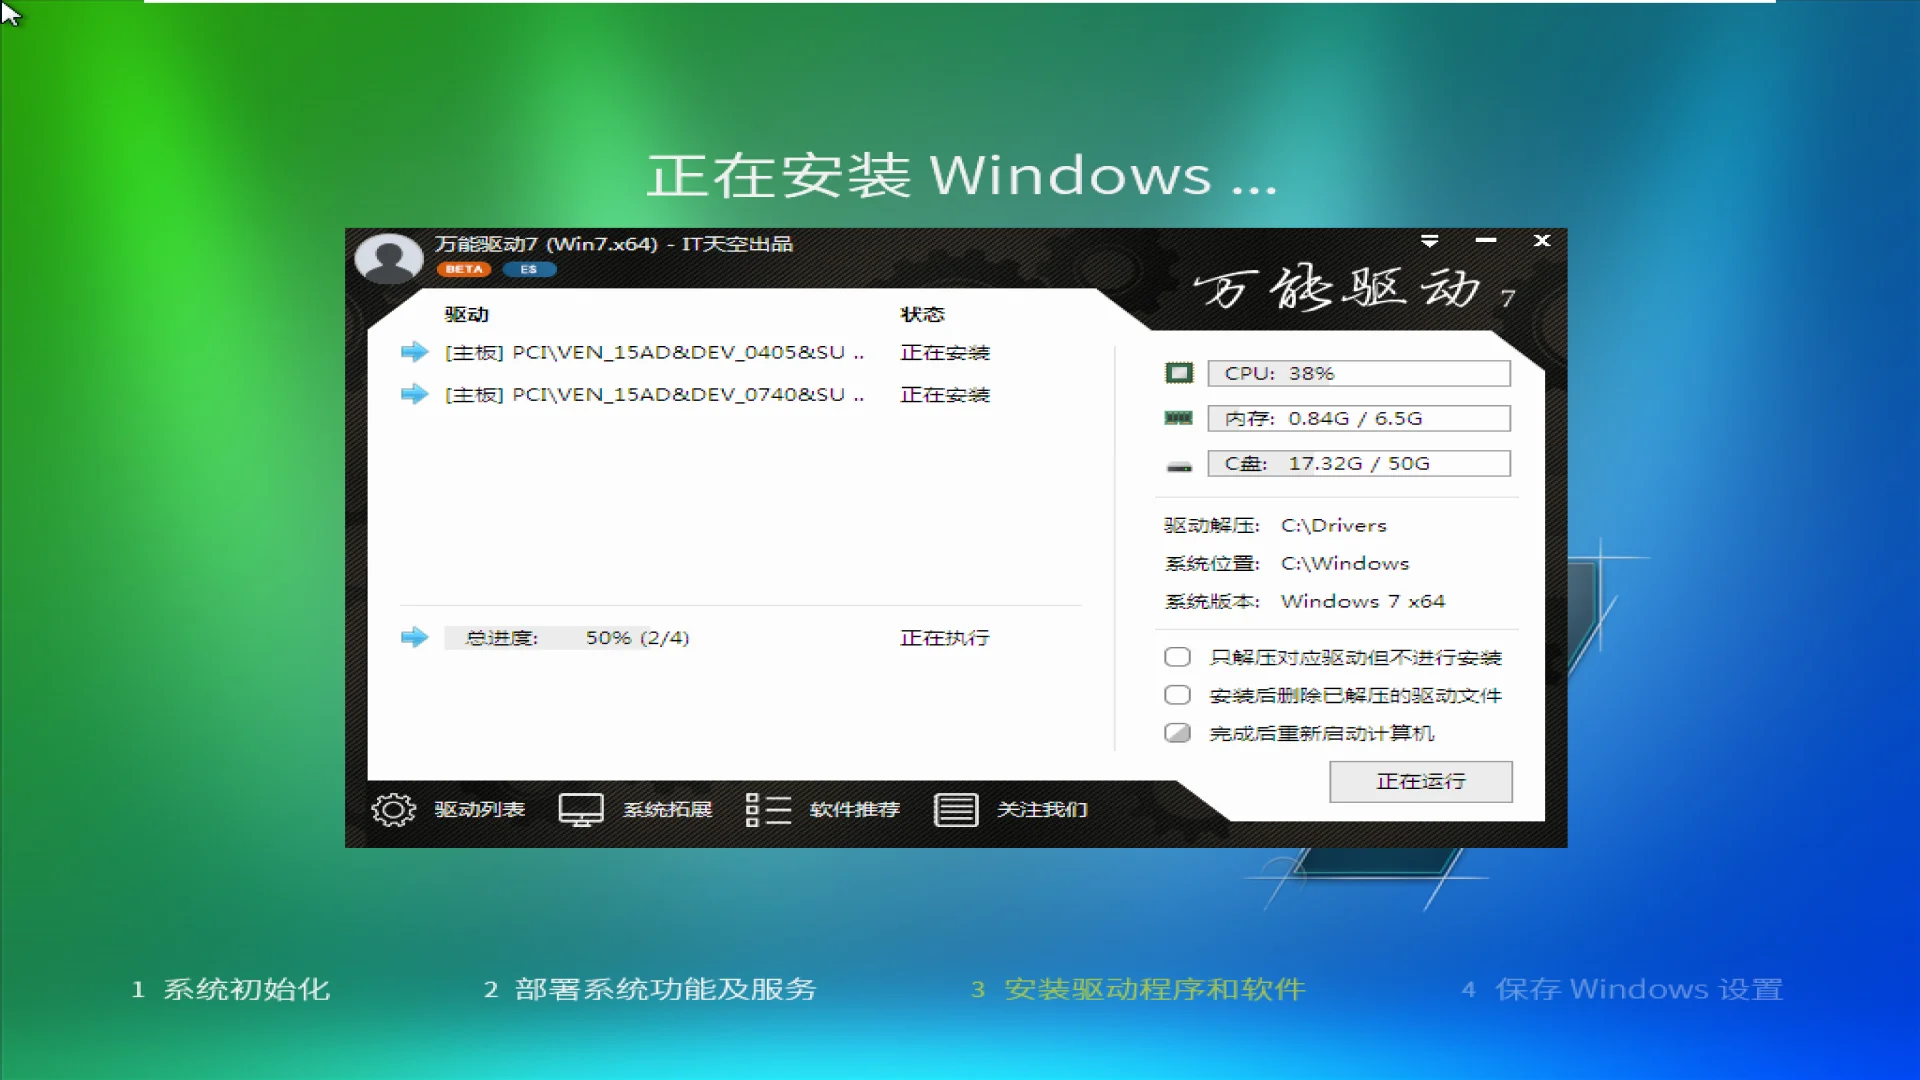Disable 完成后重新启动计算机 option
This screenshot has height=1080, width=1920.
1177,732
